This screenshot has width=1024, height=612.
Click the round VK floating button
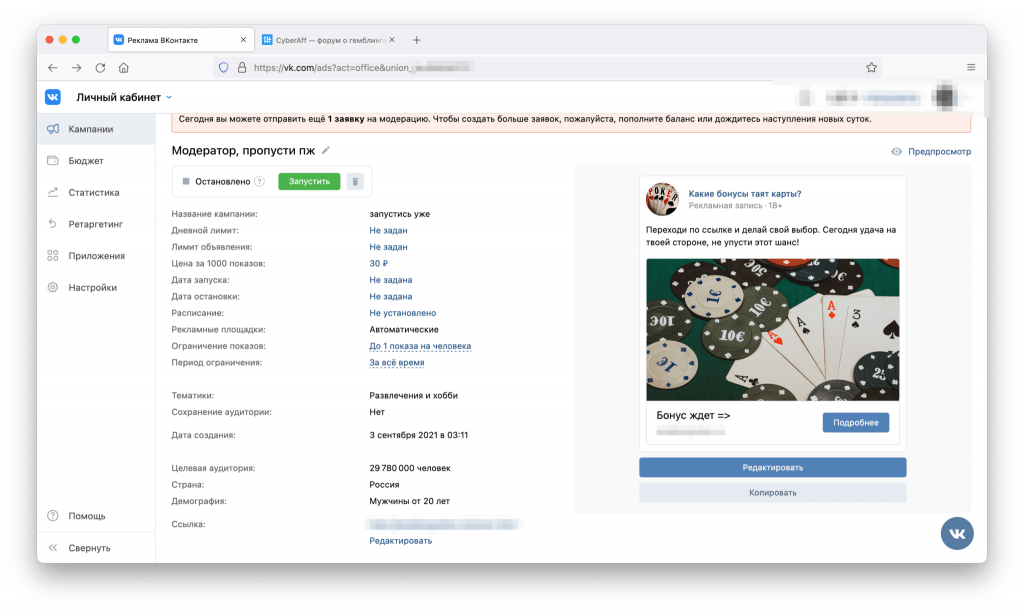(957, 534)
